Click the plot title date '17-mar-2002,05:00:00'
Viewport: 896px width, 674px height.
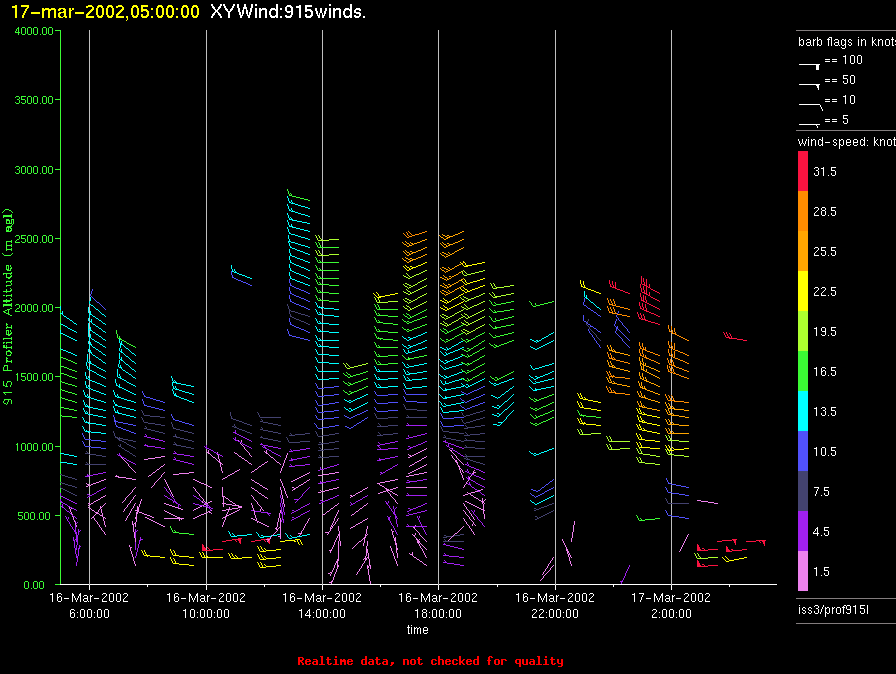[105, 12]
